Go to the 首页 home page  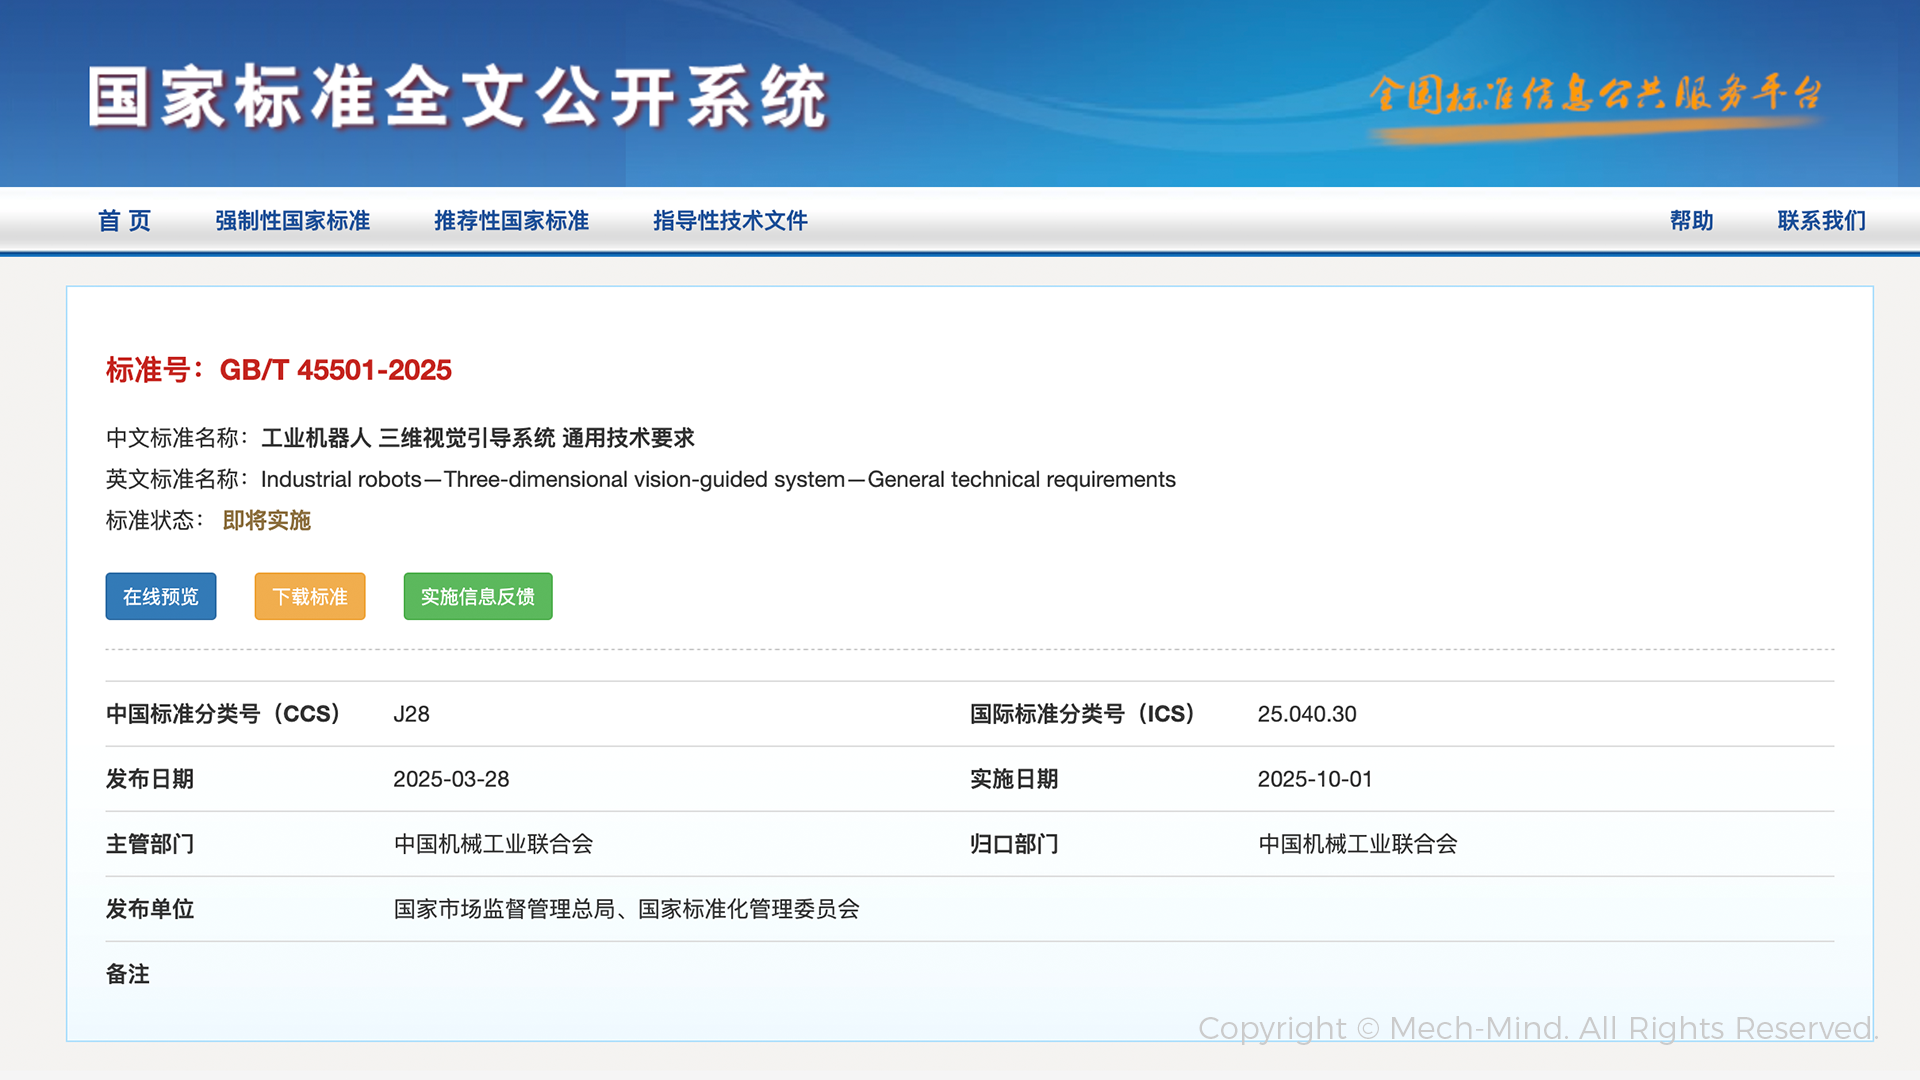124,221
